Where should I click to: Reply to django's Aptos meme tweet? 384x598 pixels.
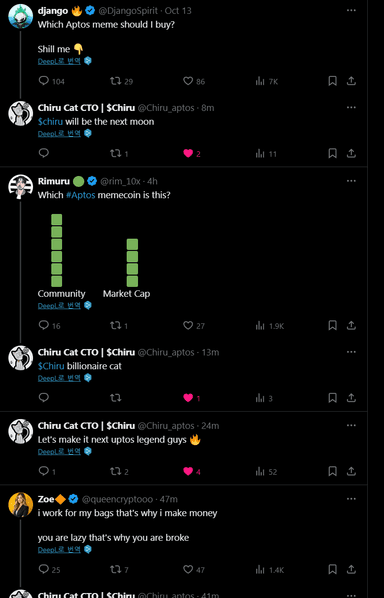pos(44,81)
